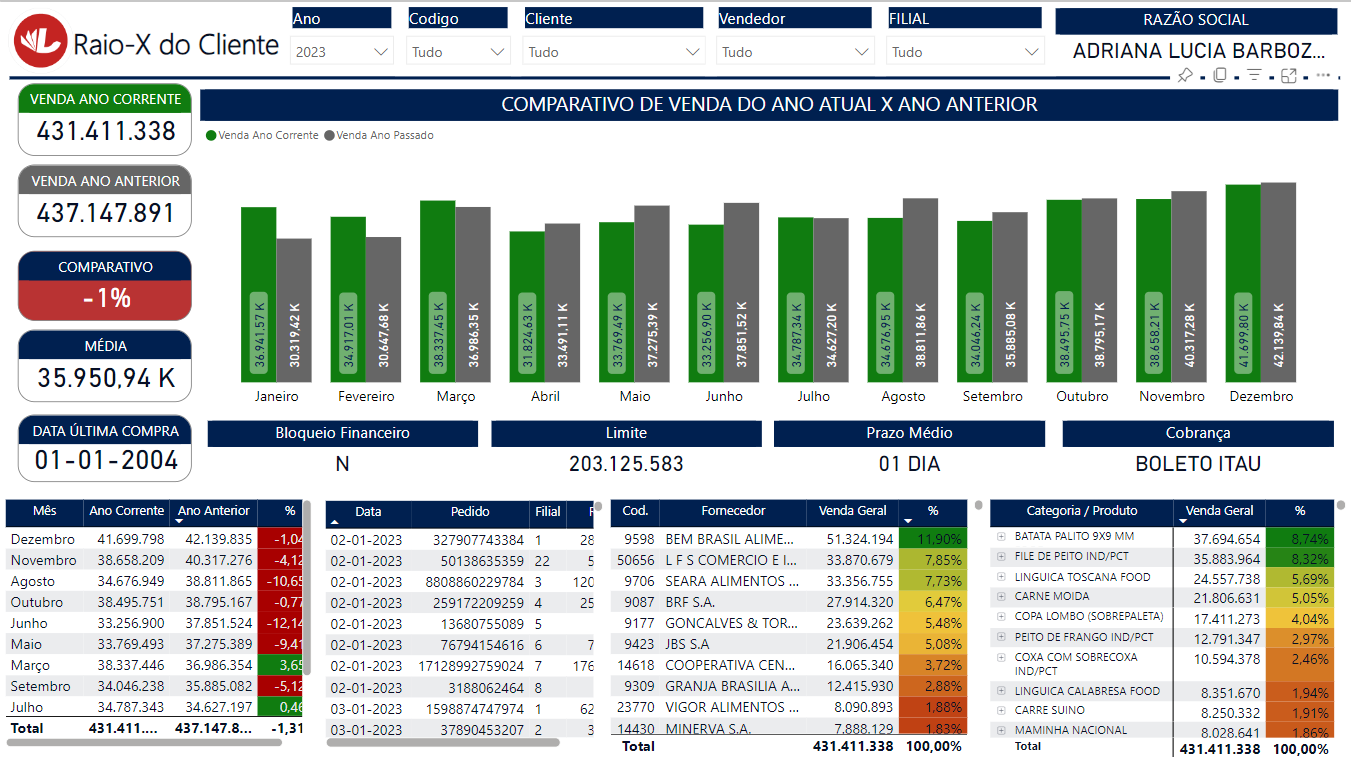1351x776 pixels.
Task: Sort by the Data column header
Action: (368, 512)
